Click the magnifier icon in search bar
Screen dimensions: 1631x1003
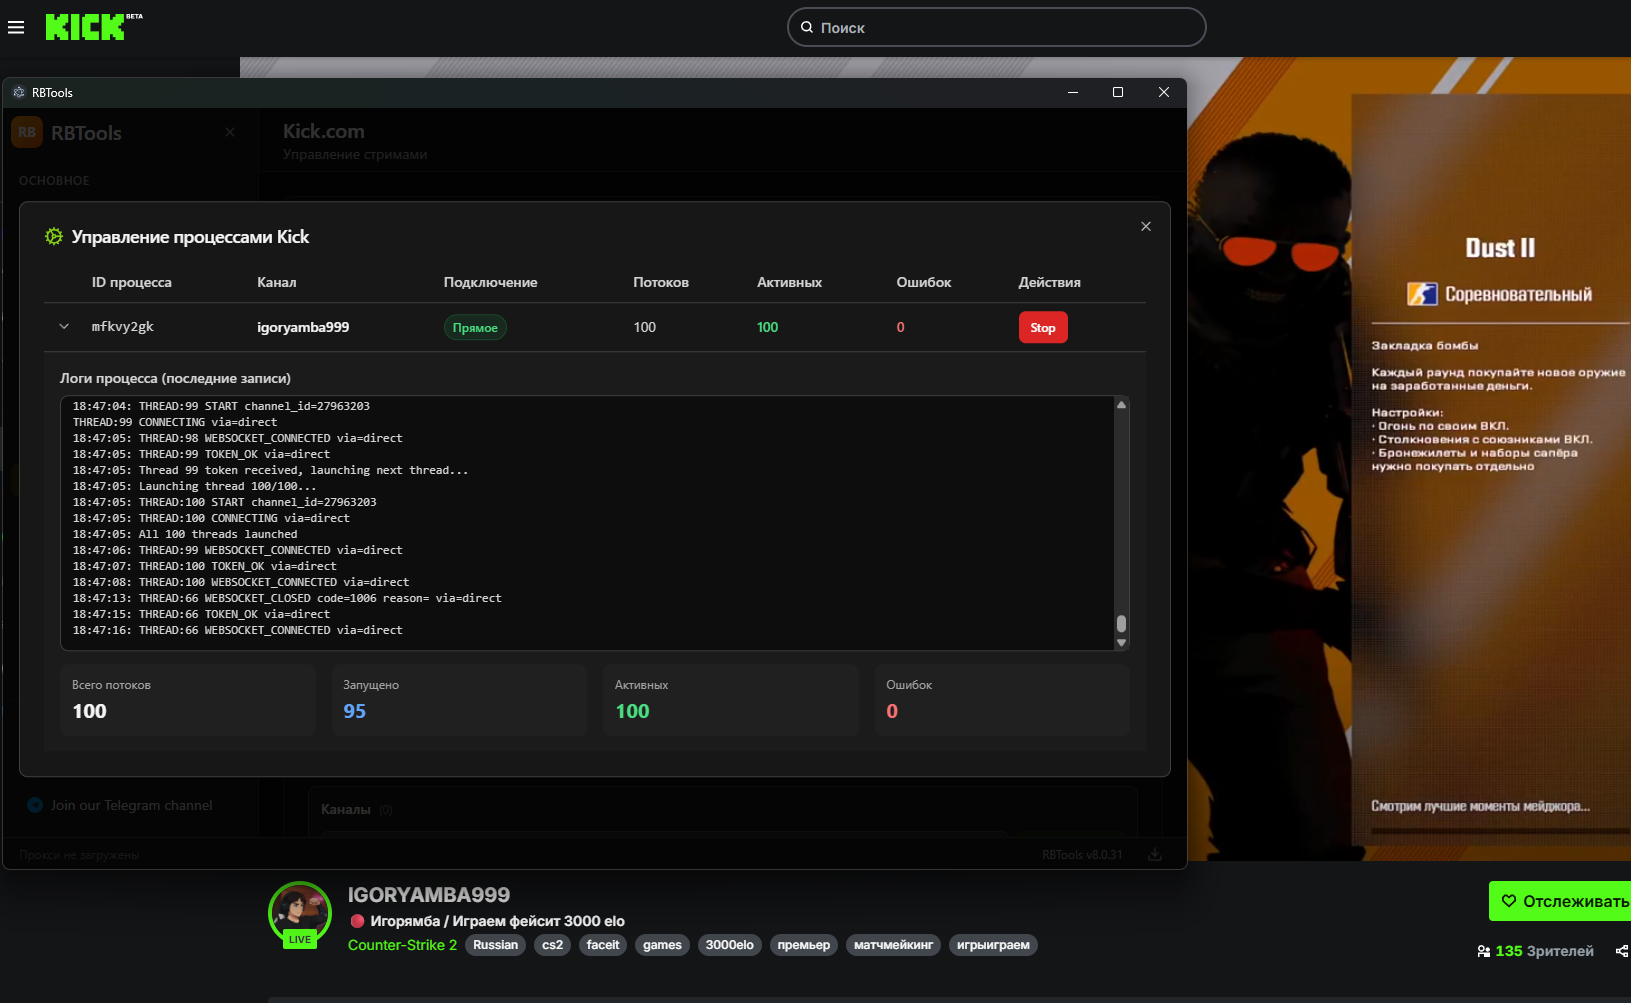click(807, 27)
